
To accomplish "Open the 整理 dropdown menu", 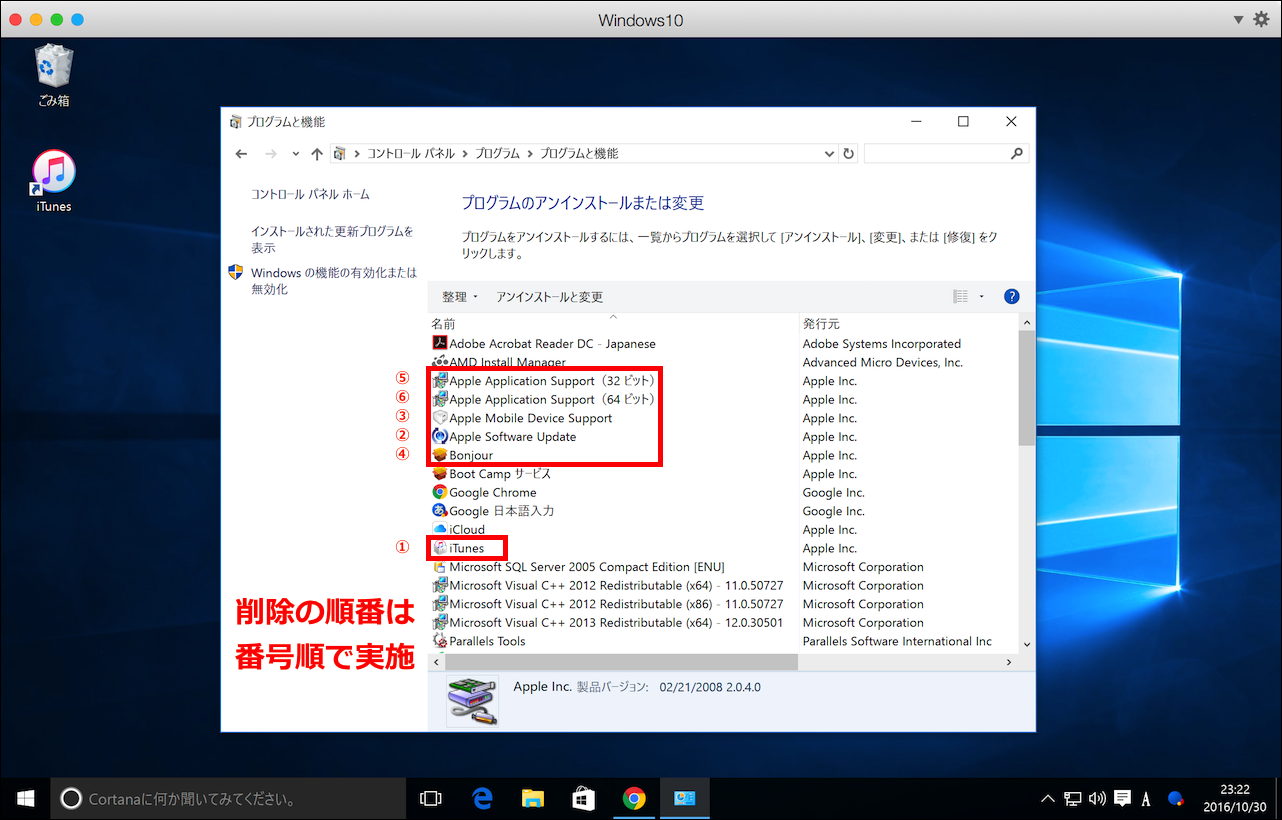I will pyautogui.click(x=460, y=297).
